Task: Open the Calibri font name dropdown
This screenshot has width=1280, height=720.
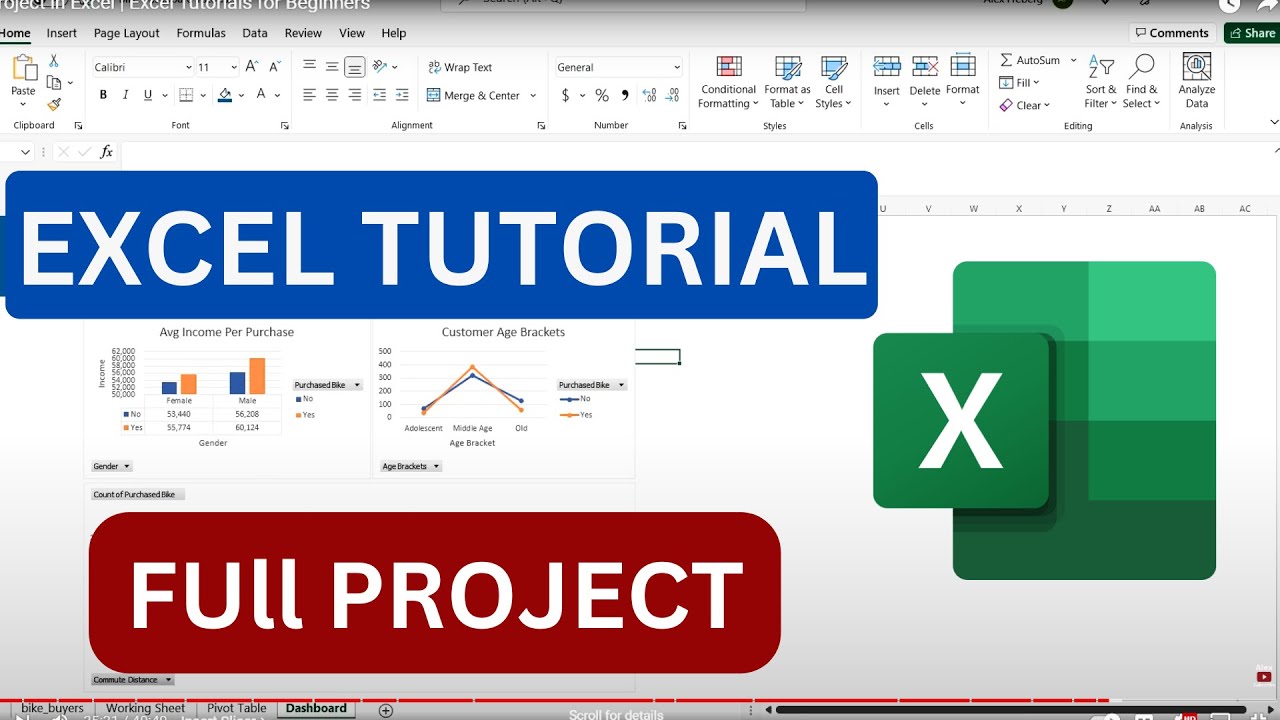Action: tap(189, 67)
